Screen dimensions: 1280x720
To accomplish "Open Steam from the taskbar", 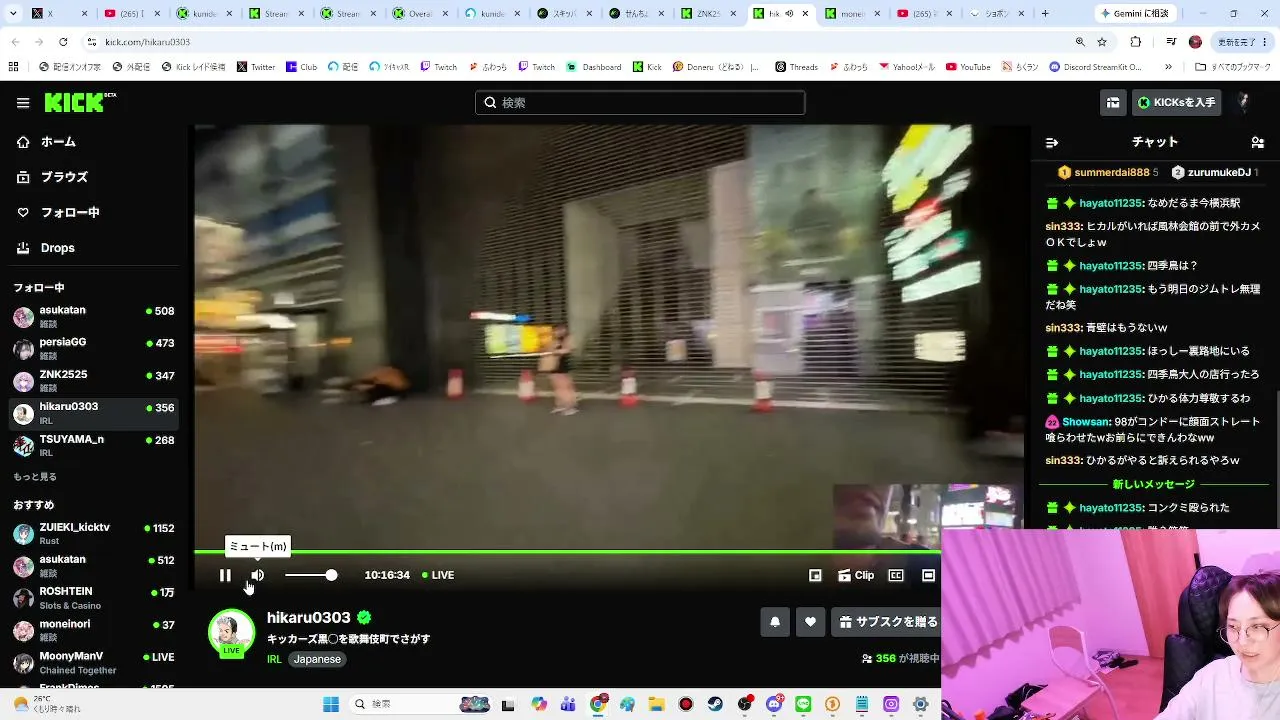I will coord(715,704).
